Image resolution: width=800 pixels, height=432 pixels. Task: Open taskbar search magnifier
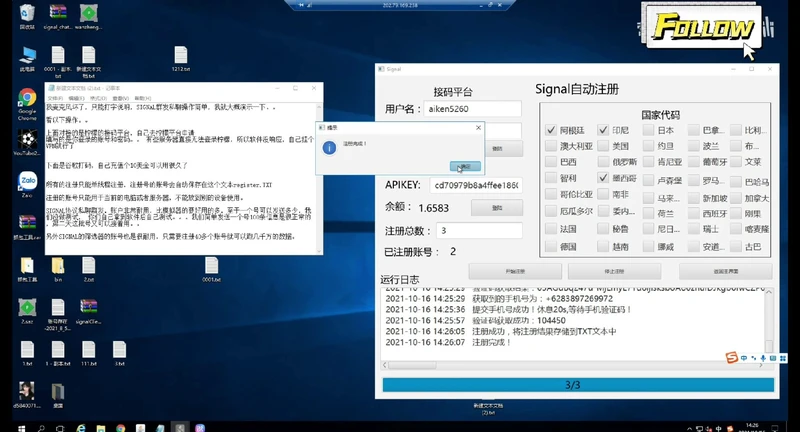pyautogui.click(x=41, y=428)
